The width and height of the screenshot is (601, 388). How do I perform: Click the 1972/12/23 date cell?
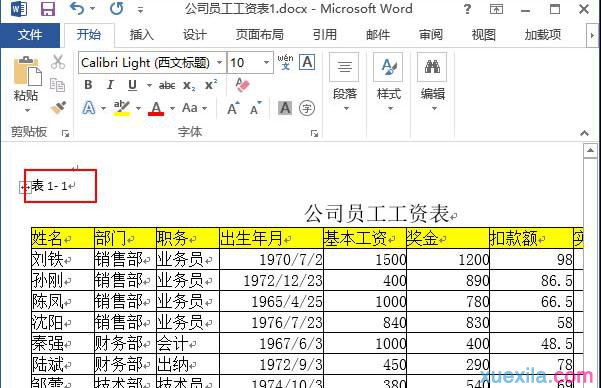point(271,280)
